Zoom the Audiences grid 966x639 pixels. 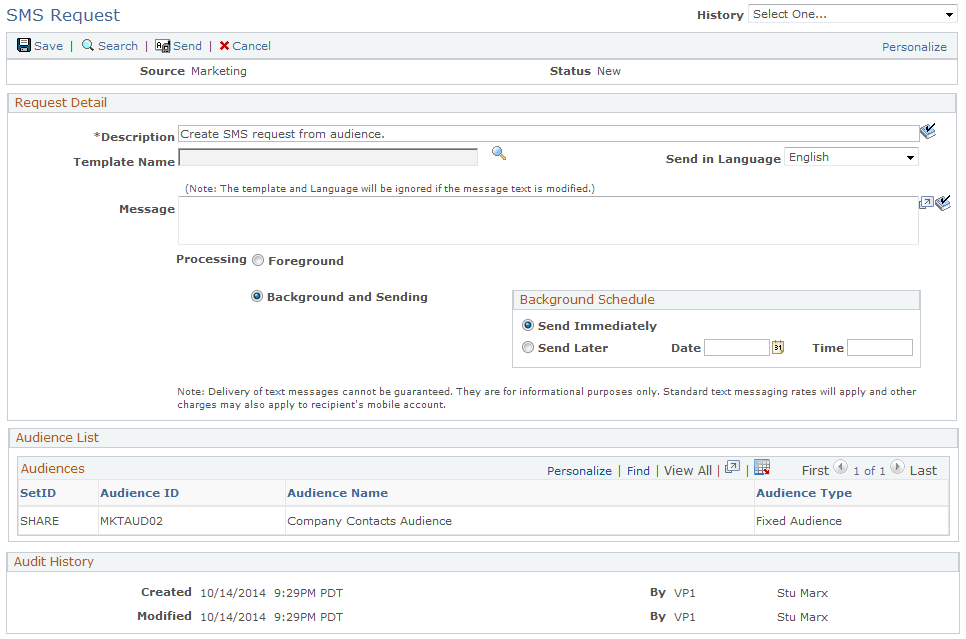pos(733,468)
